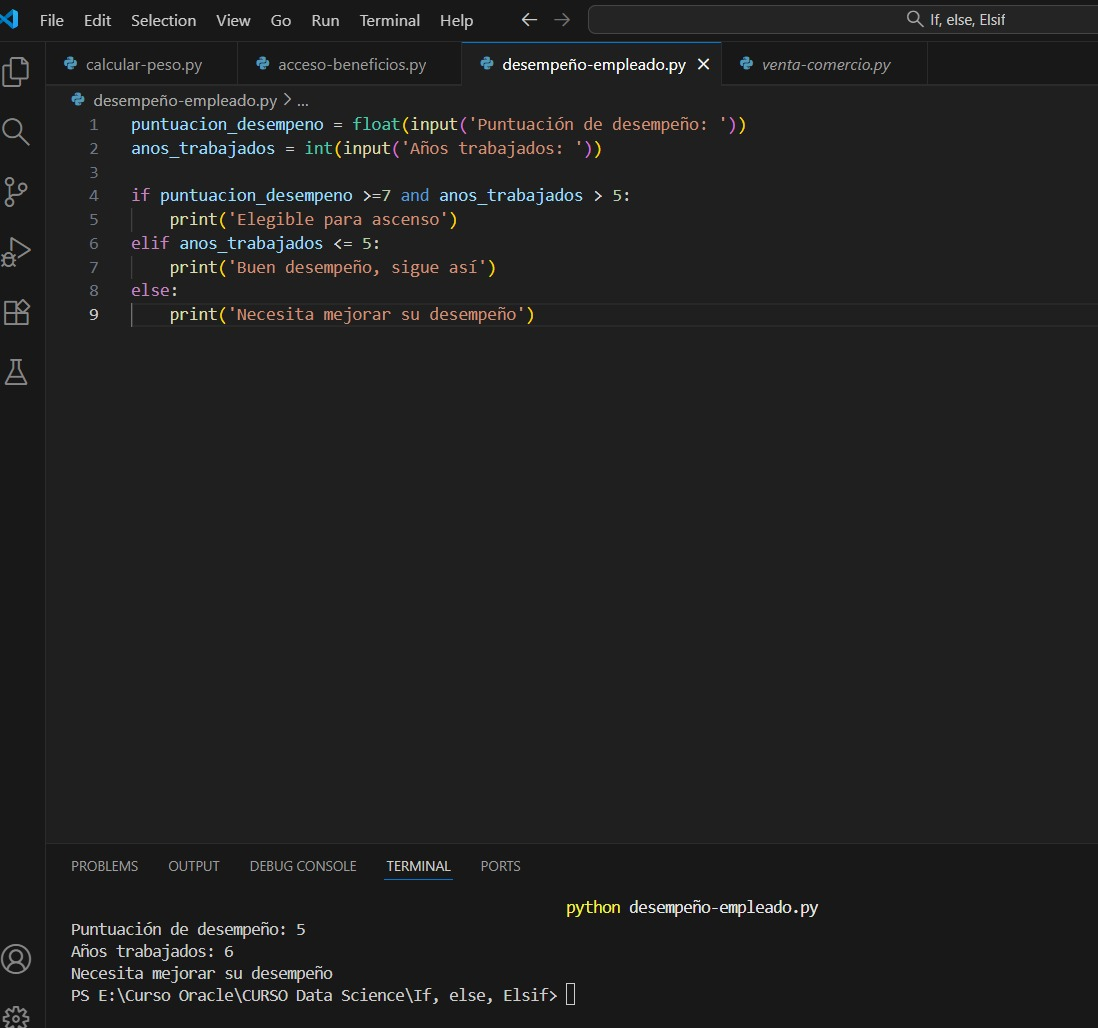
Task: Click the Go Forward arrow
Action: 562,20
